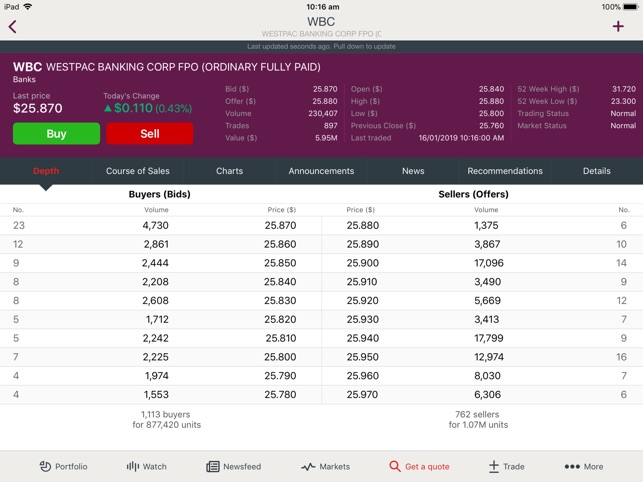Viewport: 643px width, 482px height.
Task: Open the Watch list icon
Action: (x=132, y=466)
